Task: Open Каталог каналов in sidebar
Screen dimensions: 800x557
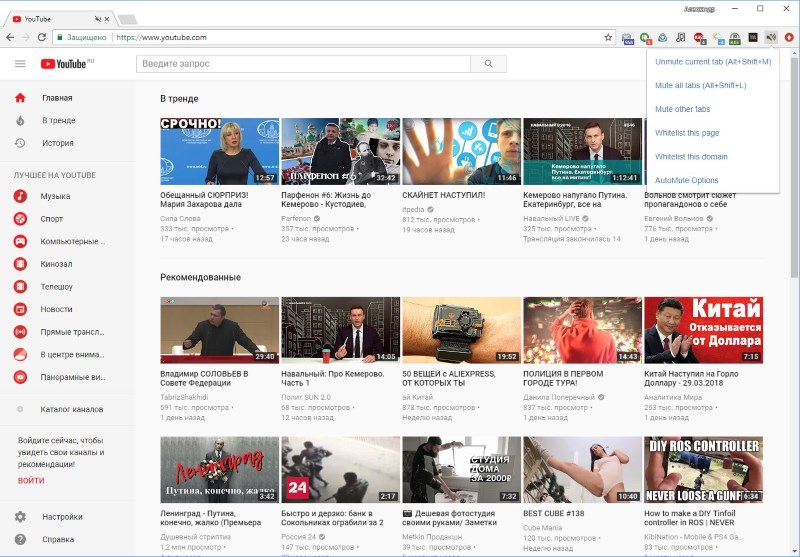Action: [x=71, y=409]
